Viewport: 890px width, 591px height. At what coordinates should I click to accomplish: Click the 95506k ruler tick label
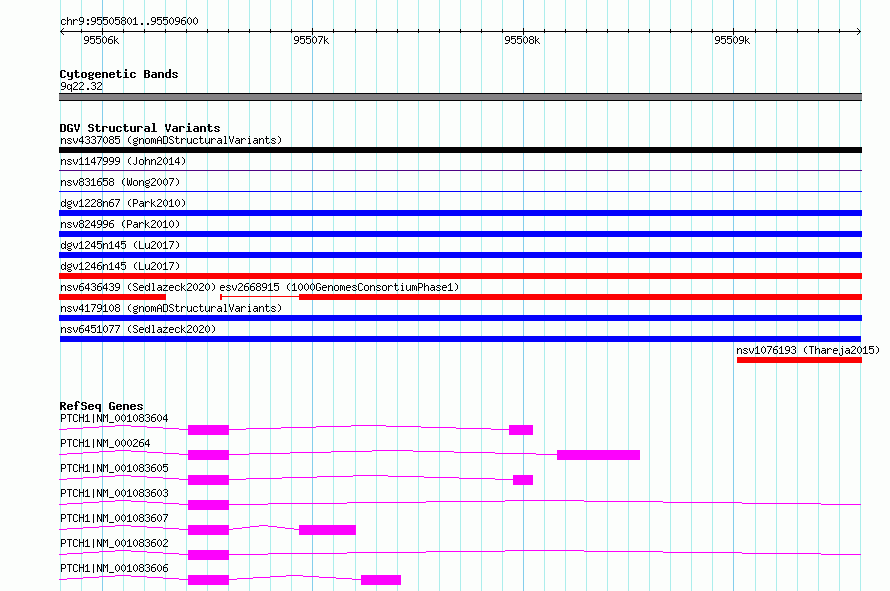(x=101, y=40)
